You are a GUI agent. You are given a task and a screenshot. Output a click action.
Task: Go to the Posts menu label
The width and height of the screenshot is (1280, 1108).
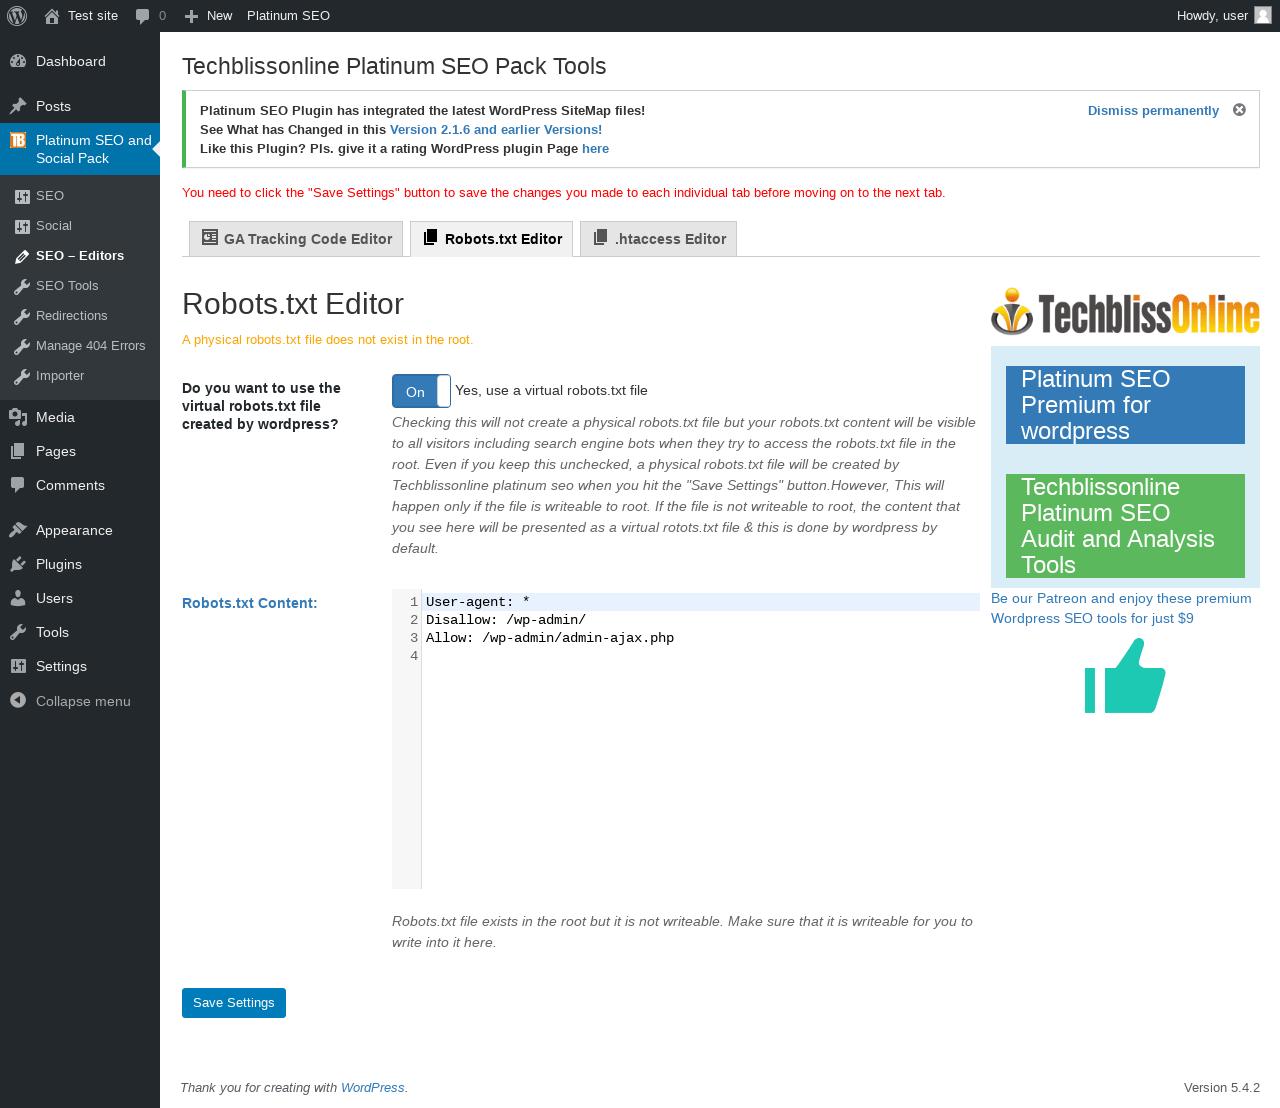[x=53, y=106]
